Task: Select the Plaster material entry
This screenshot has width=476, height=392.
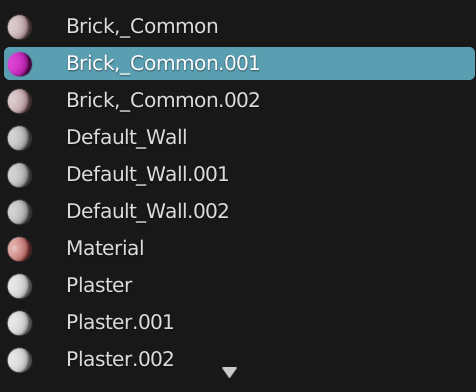Action: pos(239,286)
